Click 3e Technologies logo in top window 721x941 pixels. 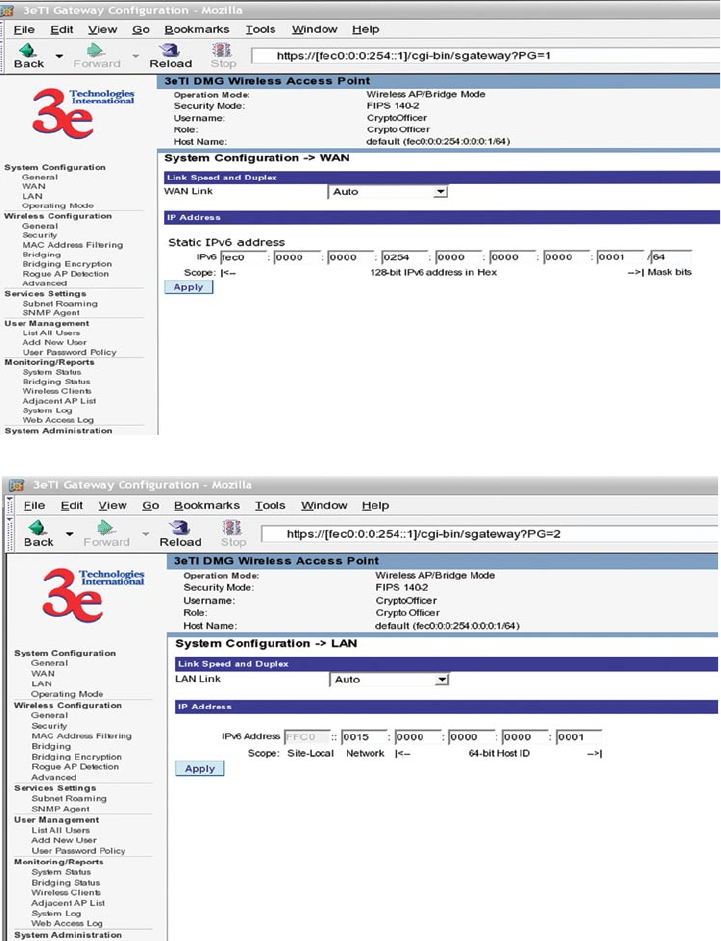(83, 113)
